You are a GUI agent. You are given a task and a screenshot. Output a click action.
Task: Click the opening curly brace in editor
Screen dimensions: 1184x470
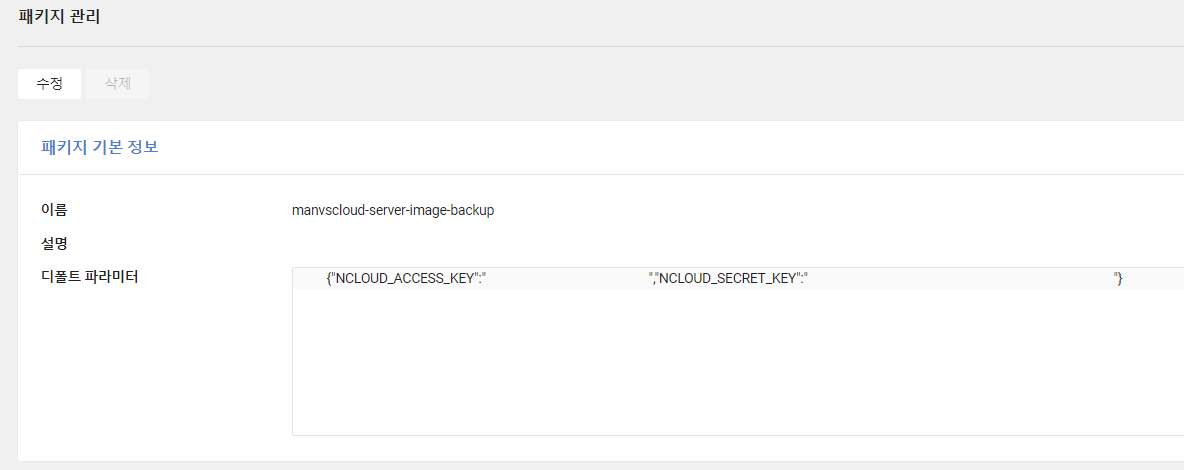pyautogui.click(x=329, y=279)
